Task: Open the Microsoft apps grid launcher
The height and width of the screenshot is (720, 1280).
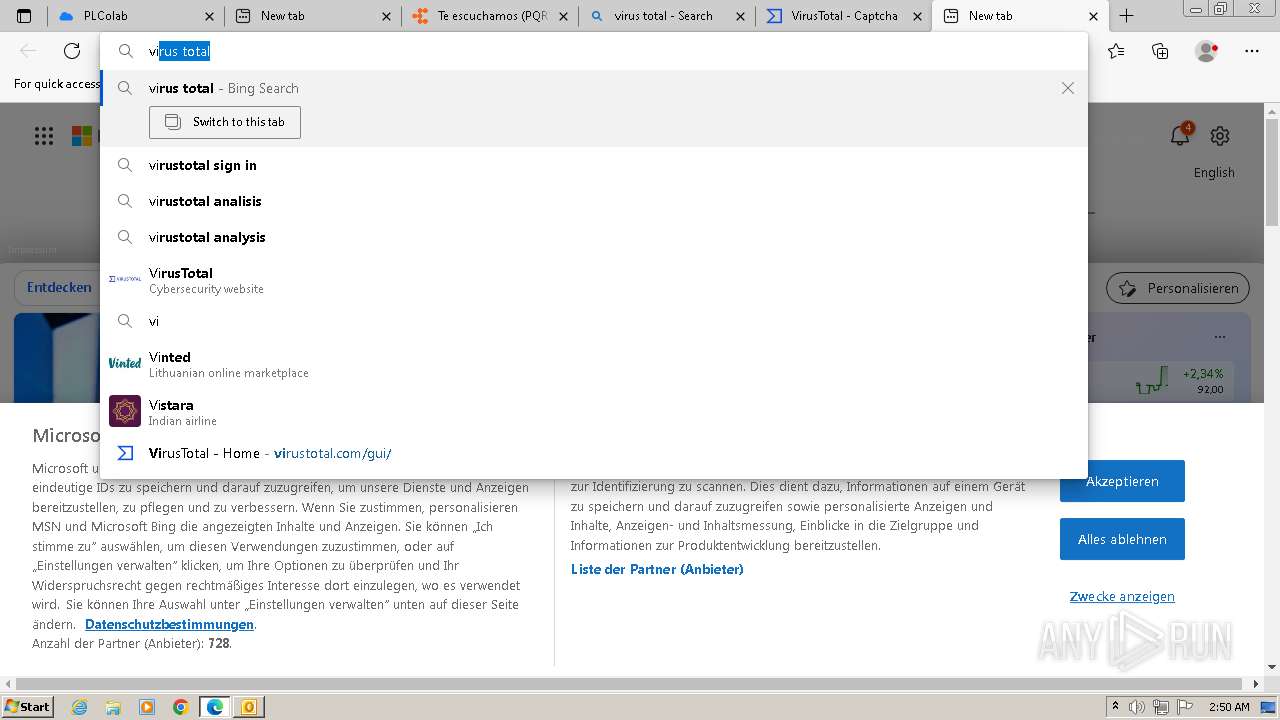Action: (x=44, y=137)
